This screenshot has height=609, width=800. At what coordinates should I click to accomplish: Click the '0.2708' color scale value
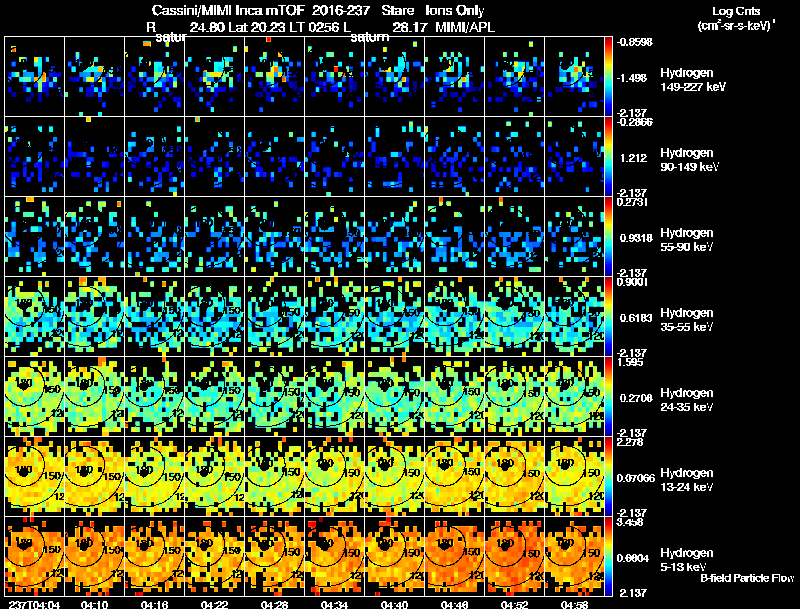point(636,398)
